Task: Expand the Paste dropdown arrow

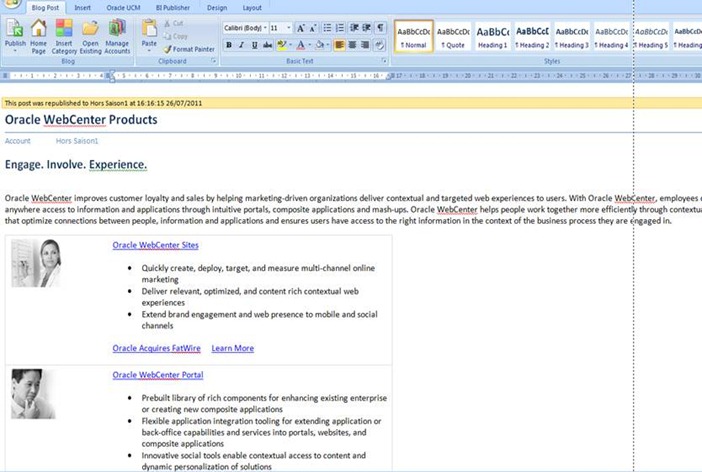Action: (x=149, y=51)
